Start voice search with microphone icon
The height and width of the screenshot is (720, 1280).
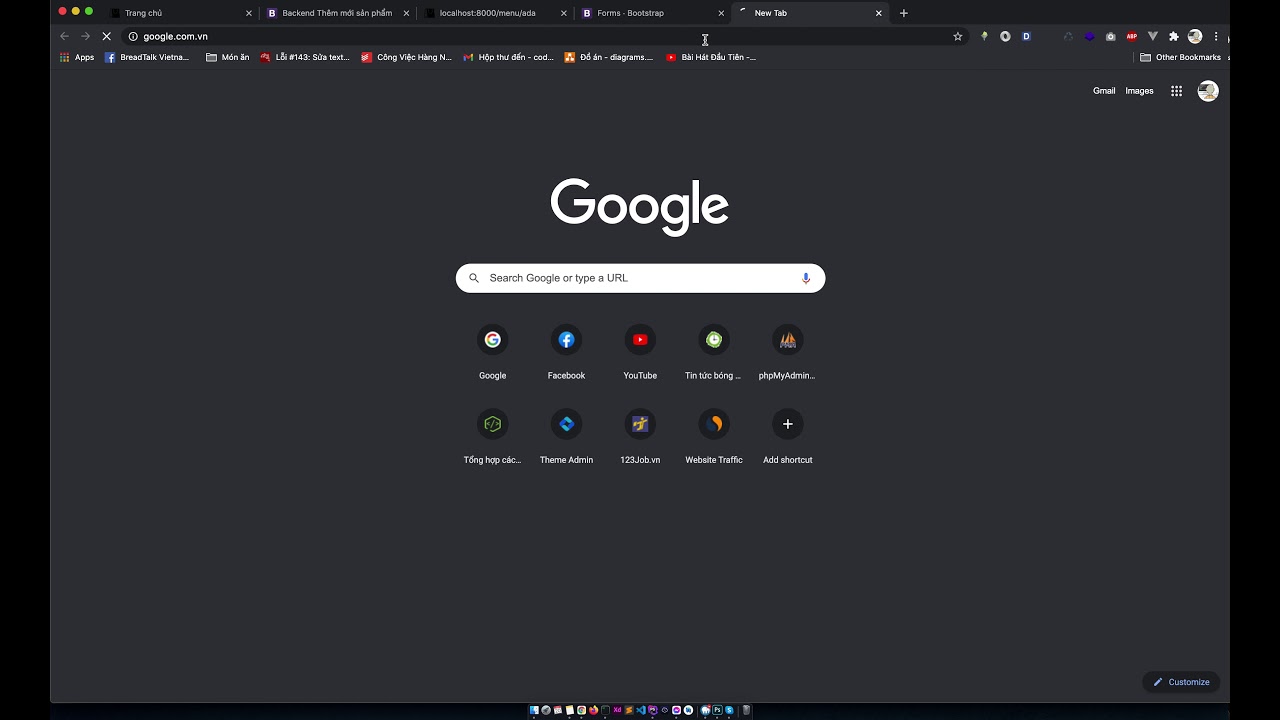coord(806,278)
